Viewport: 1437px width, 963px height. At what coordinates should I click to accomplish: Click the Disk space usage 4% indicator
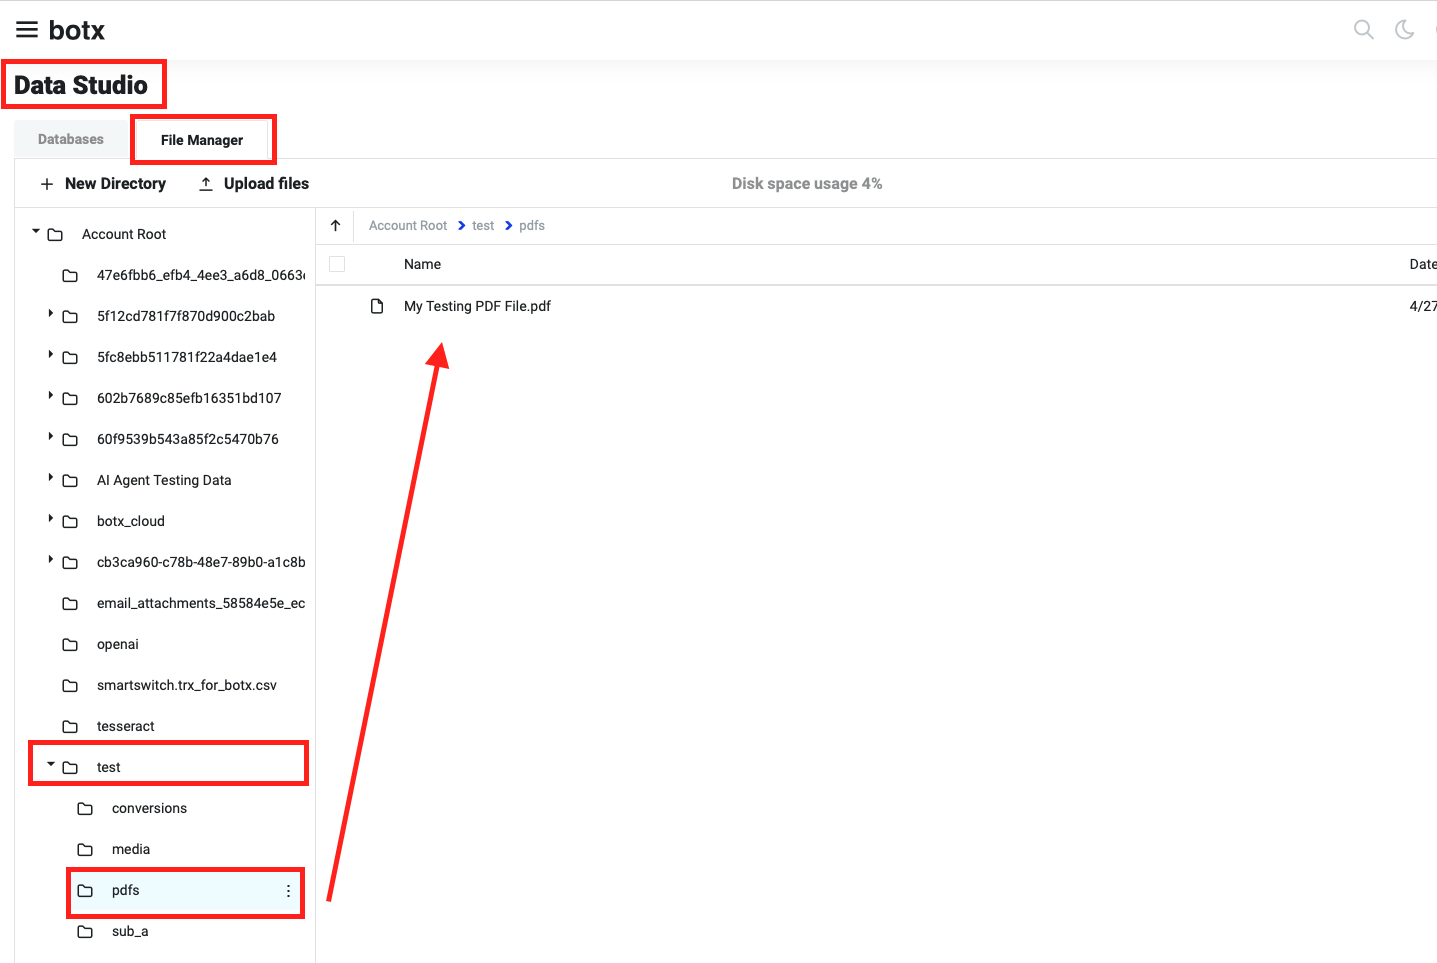click(x=807, y=183)
